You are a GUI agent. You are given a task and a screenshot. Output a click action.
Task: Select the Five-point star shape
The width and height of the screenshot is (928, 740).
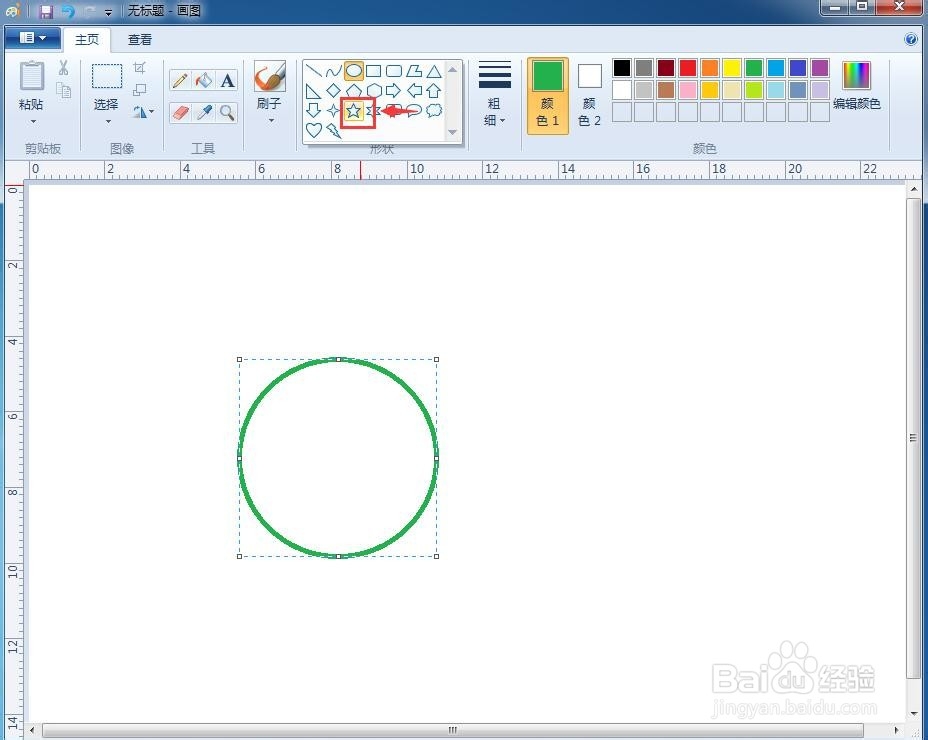point(354,111)
